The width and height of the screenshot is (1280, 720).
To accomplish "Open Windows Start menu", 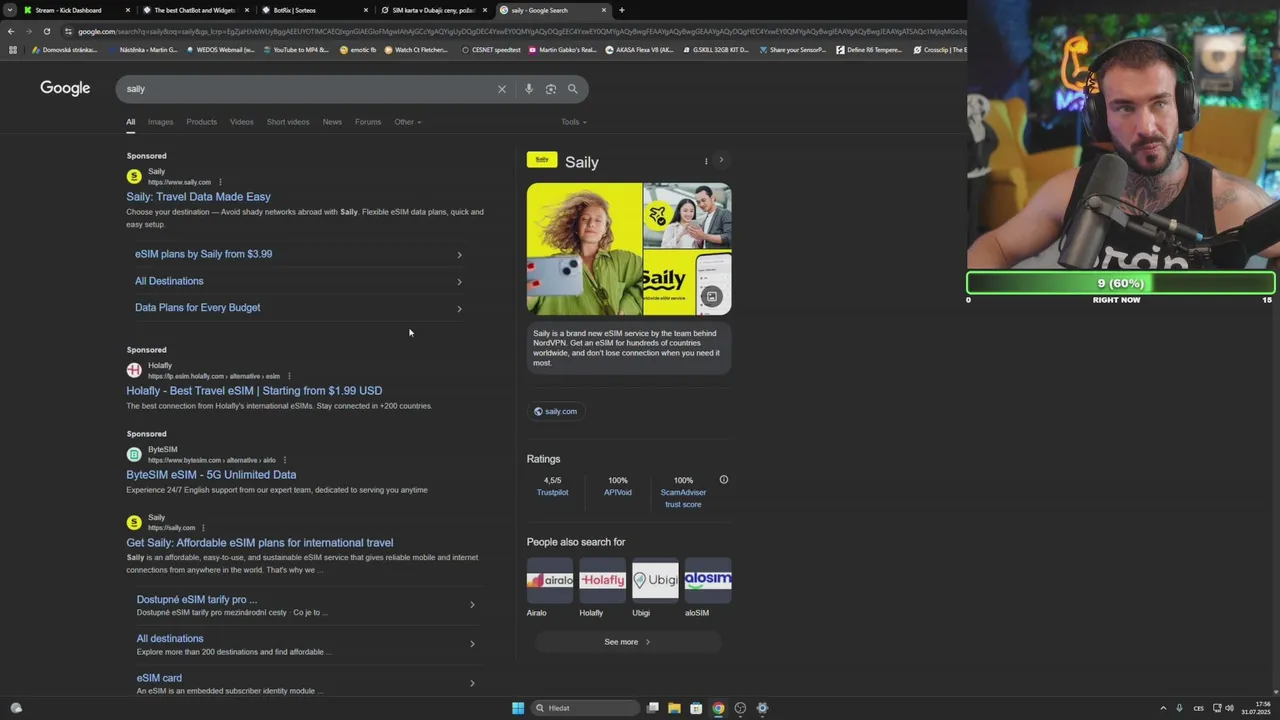I will tap(518, 708).
